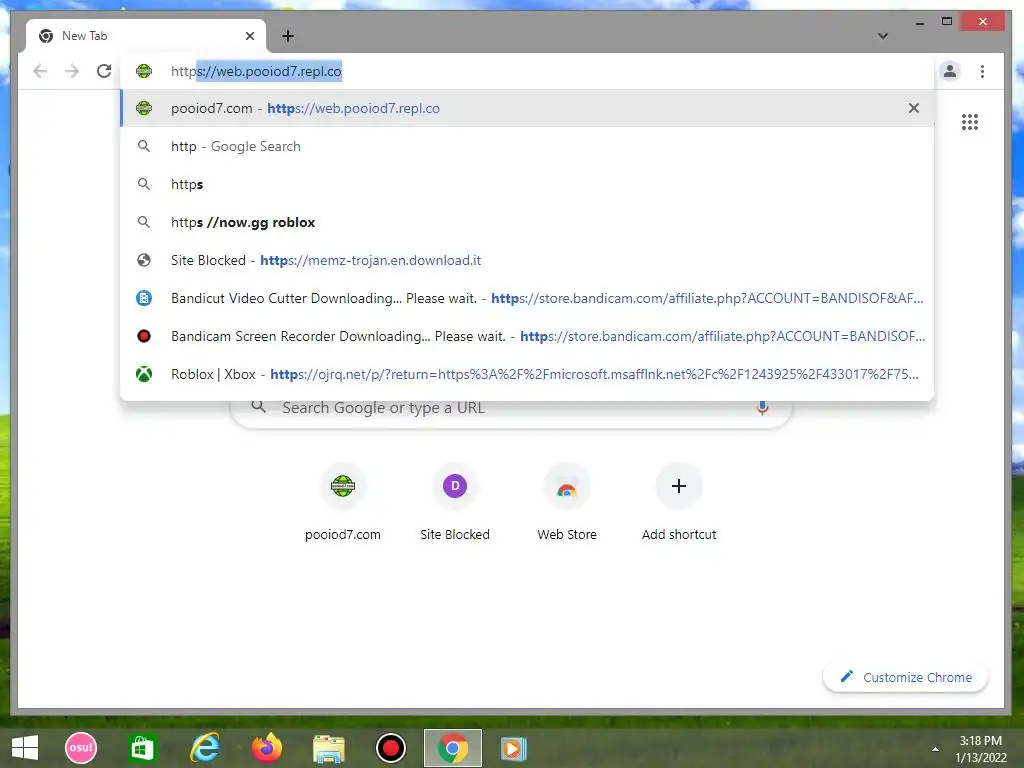This screenshot has height=768, width=1024.
Task: Open the Chrome three-dot menu
Action: coord(982,71)
